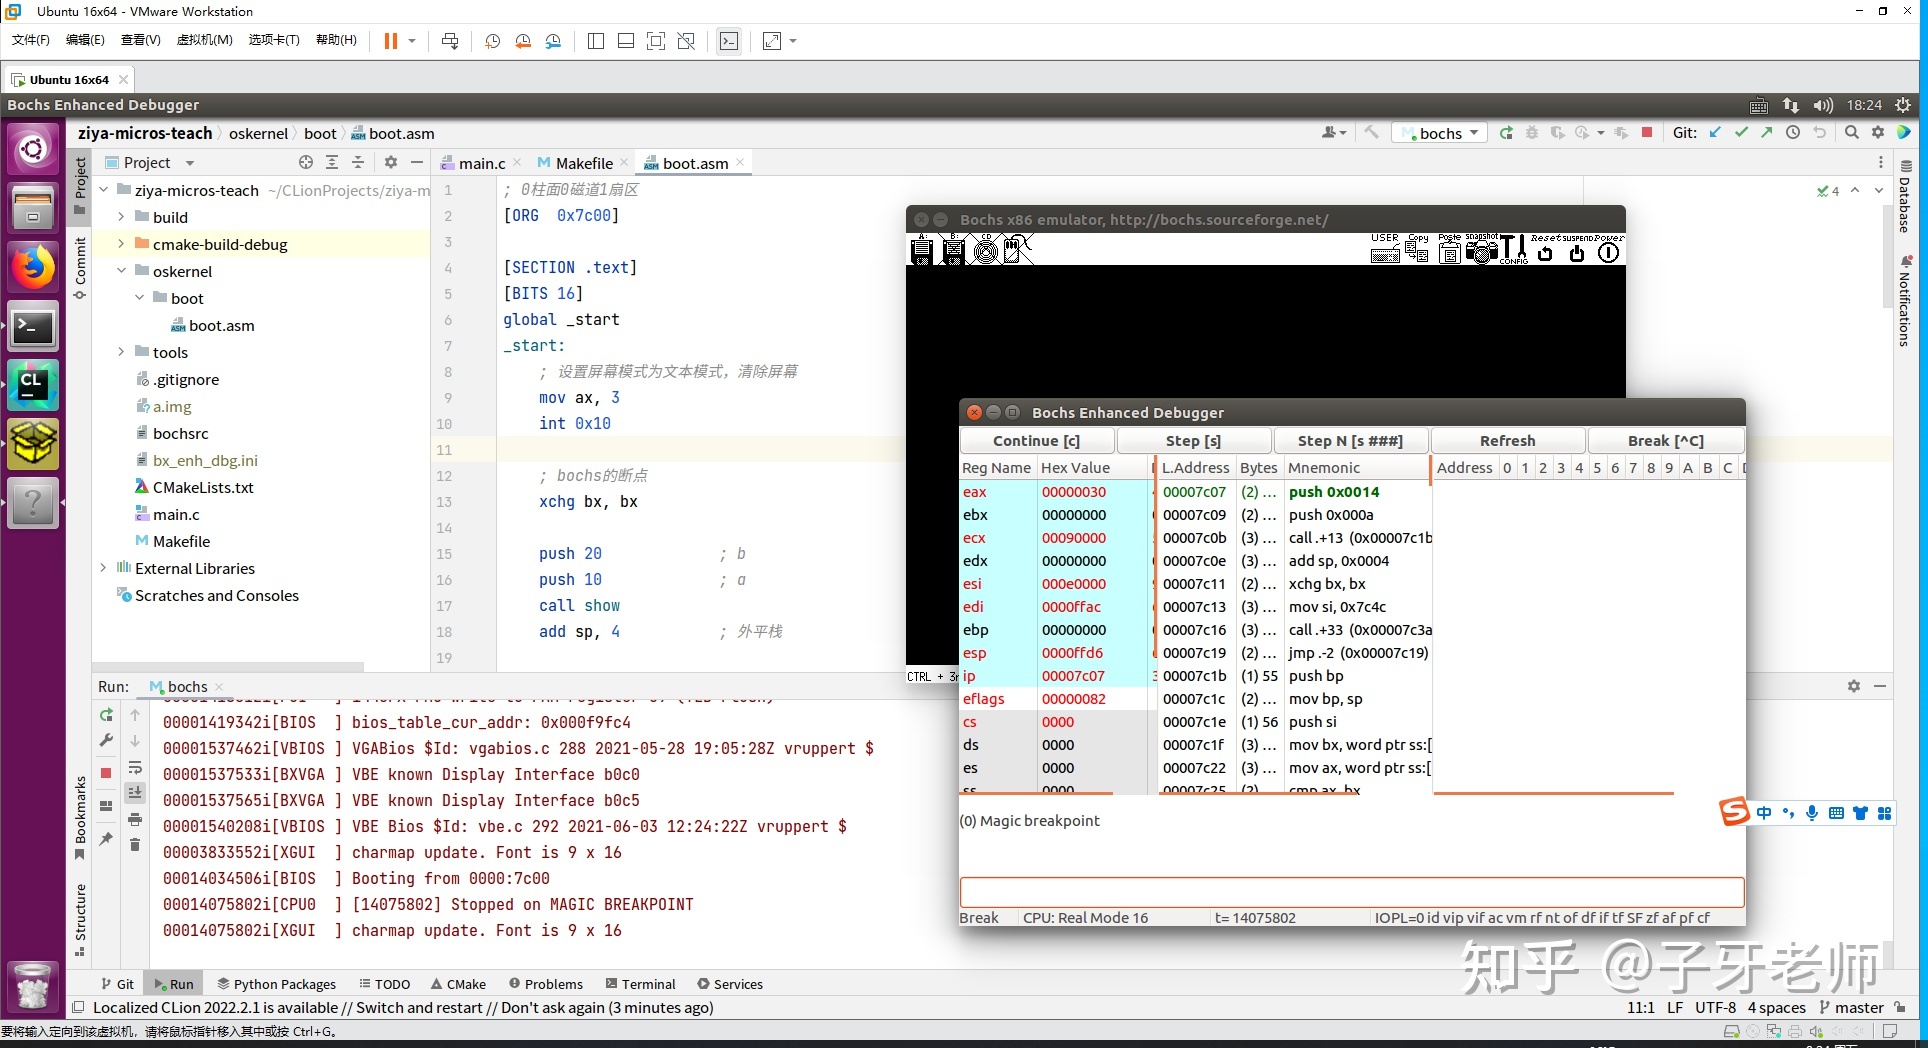Open IDE settings gear in toolbar

click(x=1877, y=133)
